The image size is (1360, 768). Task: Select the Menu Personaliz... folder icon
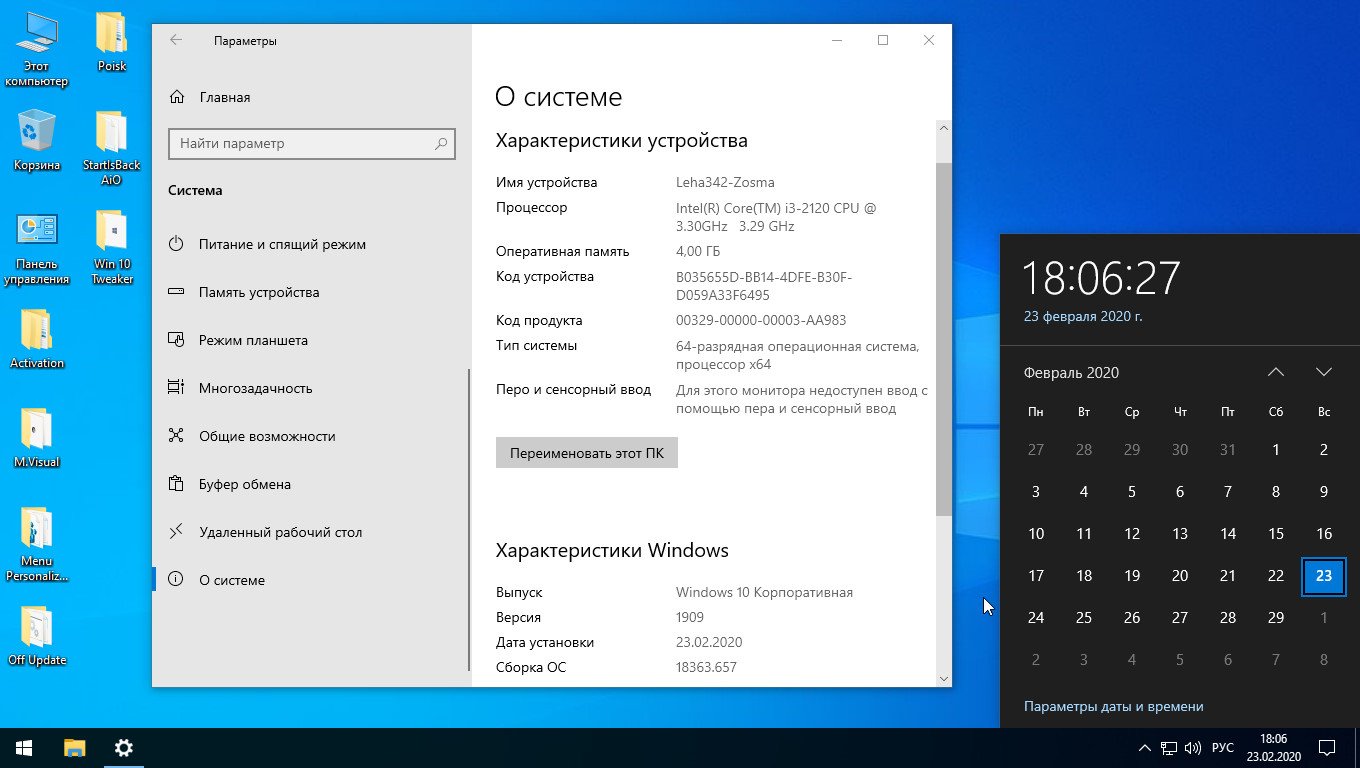tap(37, 545)
